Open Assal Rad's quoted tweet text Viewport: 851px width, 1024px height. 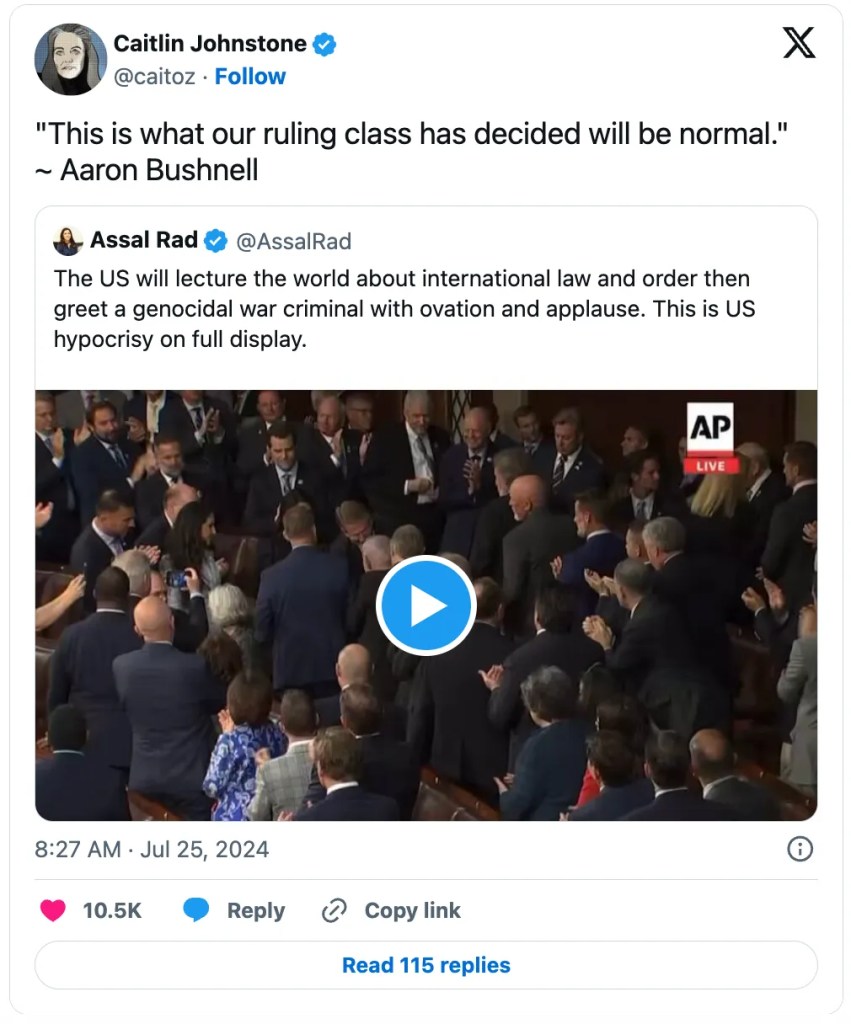[x=400, y=308]
